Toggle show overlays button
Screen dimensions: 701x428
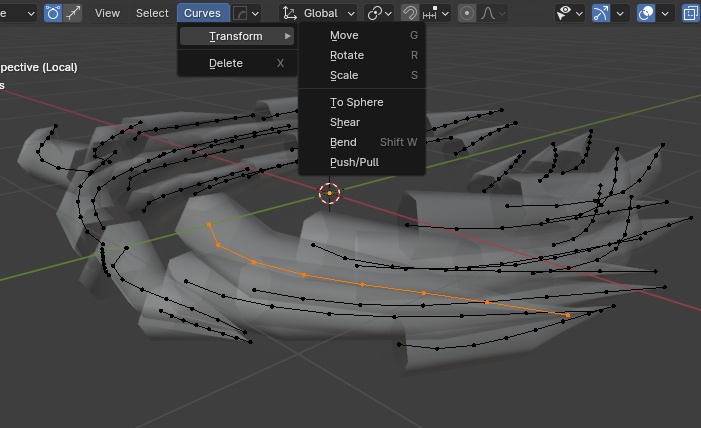click(x=646, y=13)
